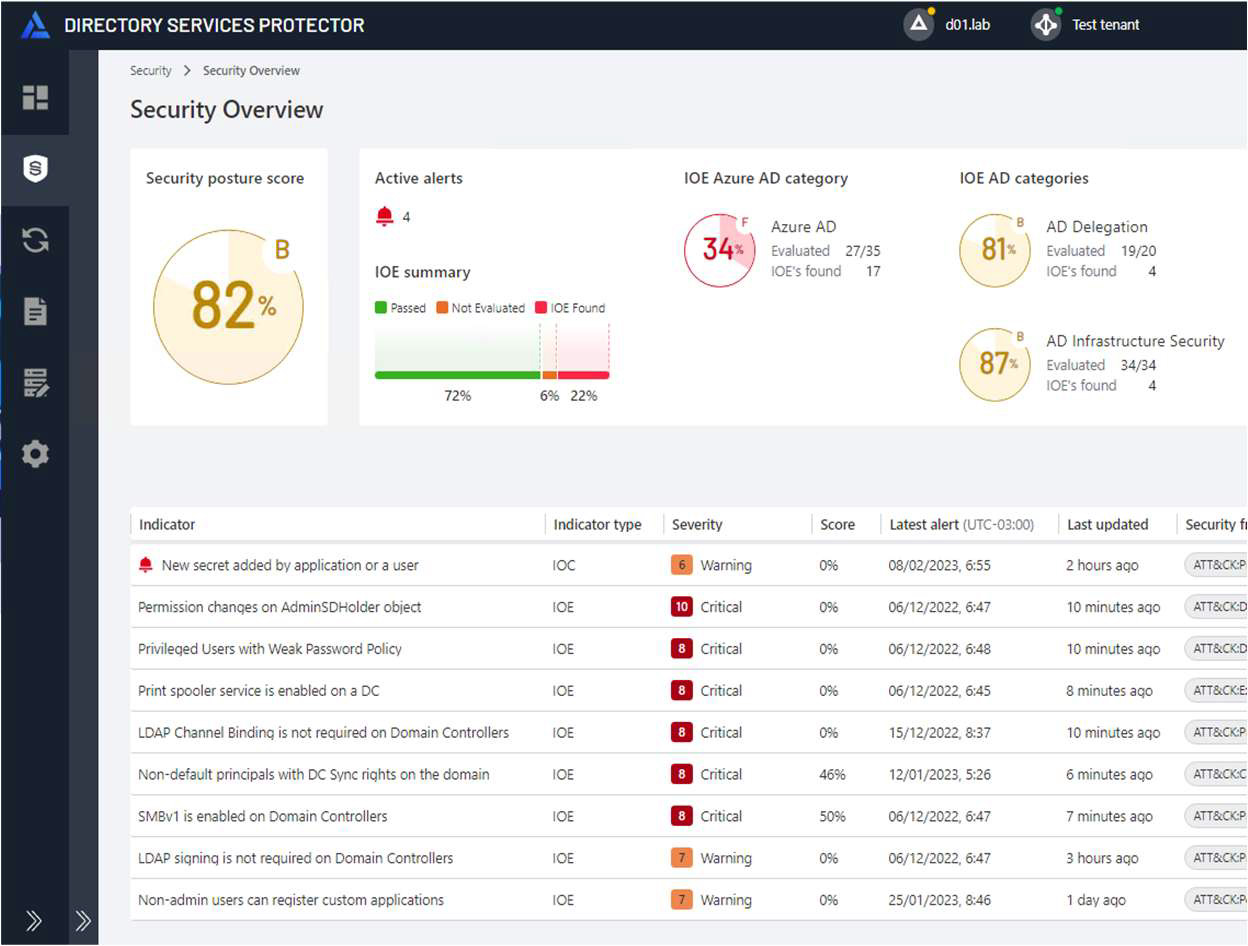Click the Directory Services Protector logo

click(x=36, y=25)
